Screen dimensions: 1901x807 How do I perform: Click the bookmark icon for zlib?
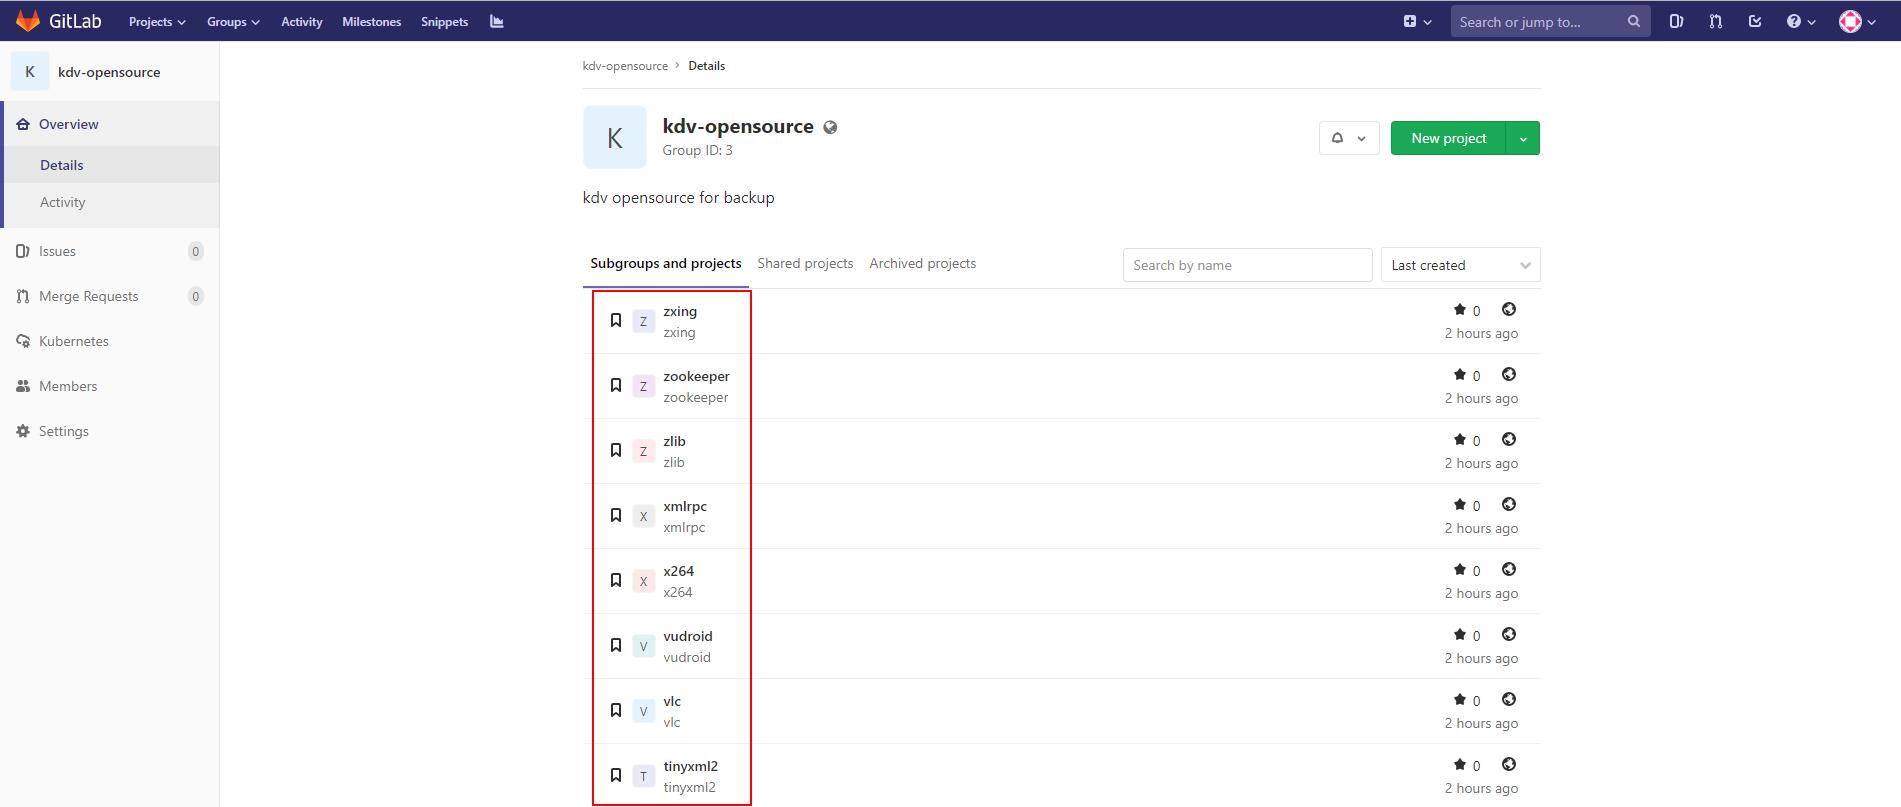pos(616,450)
